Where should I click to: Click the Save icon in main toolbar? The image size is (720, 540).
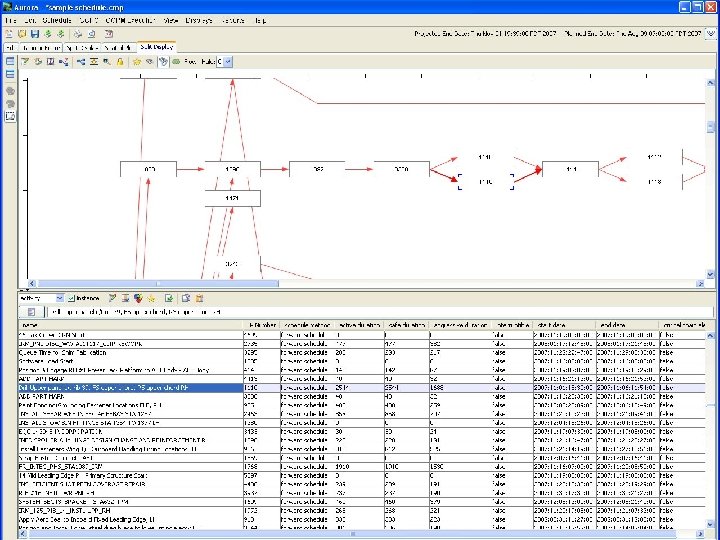click(34, 34)
